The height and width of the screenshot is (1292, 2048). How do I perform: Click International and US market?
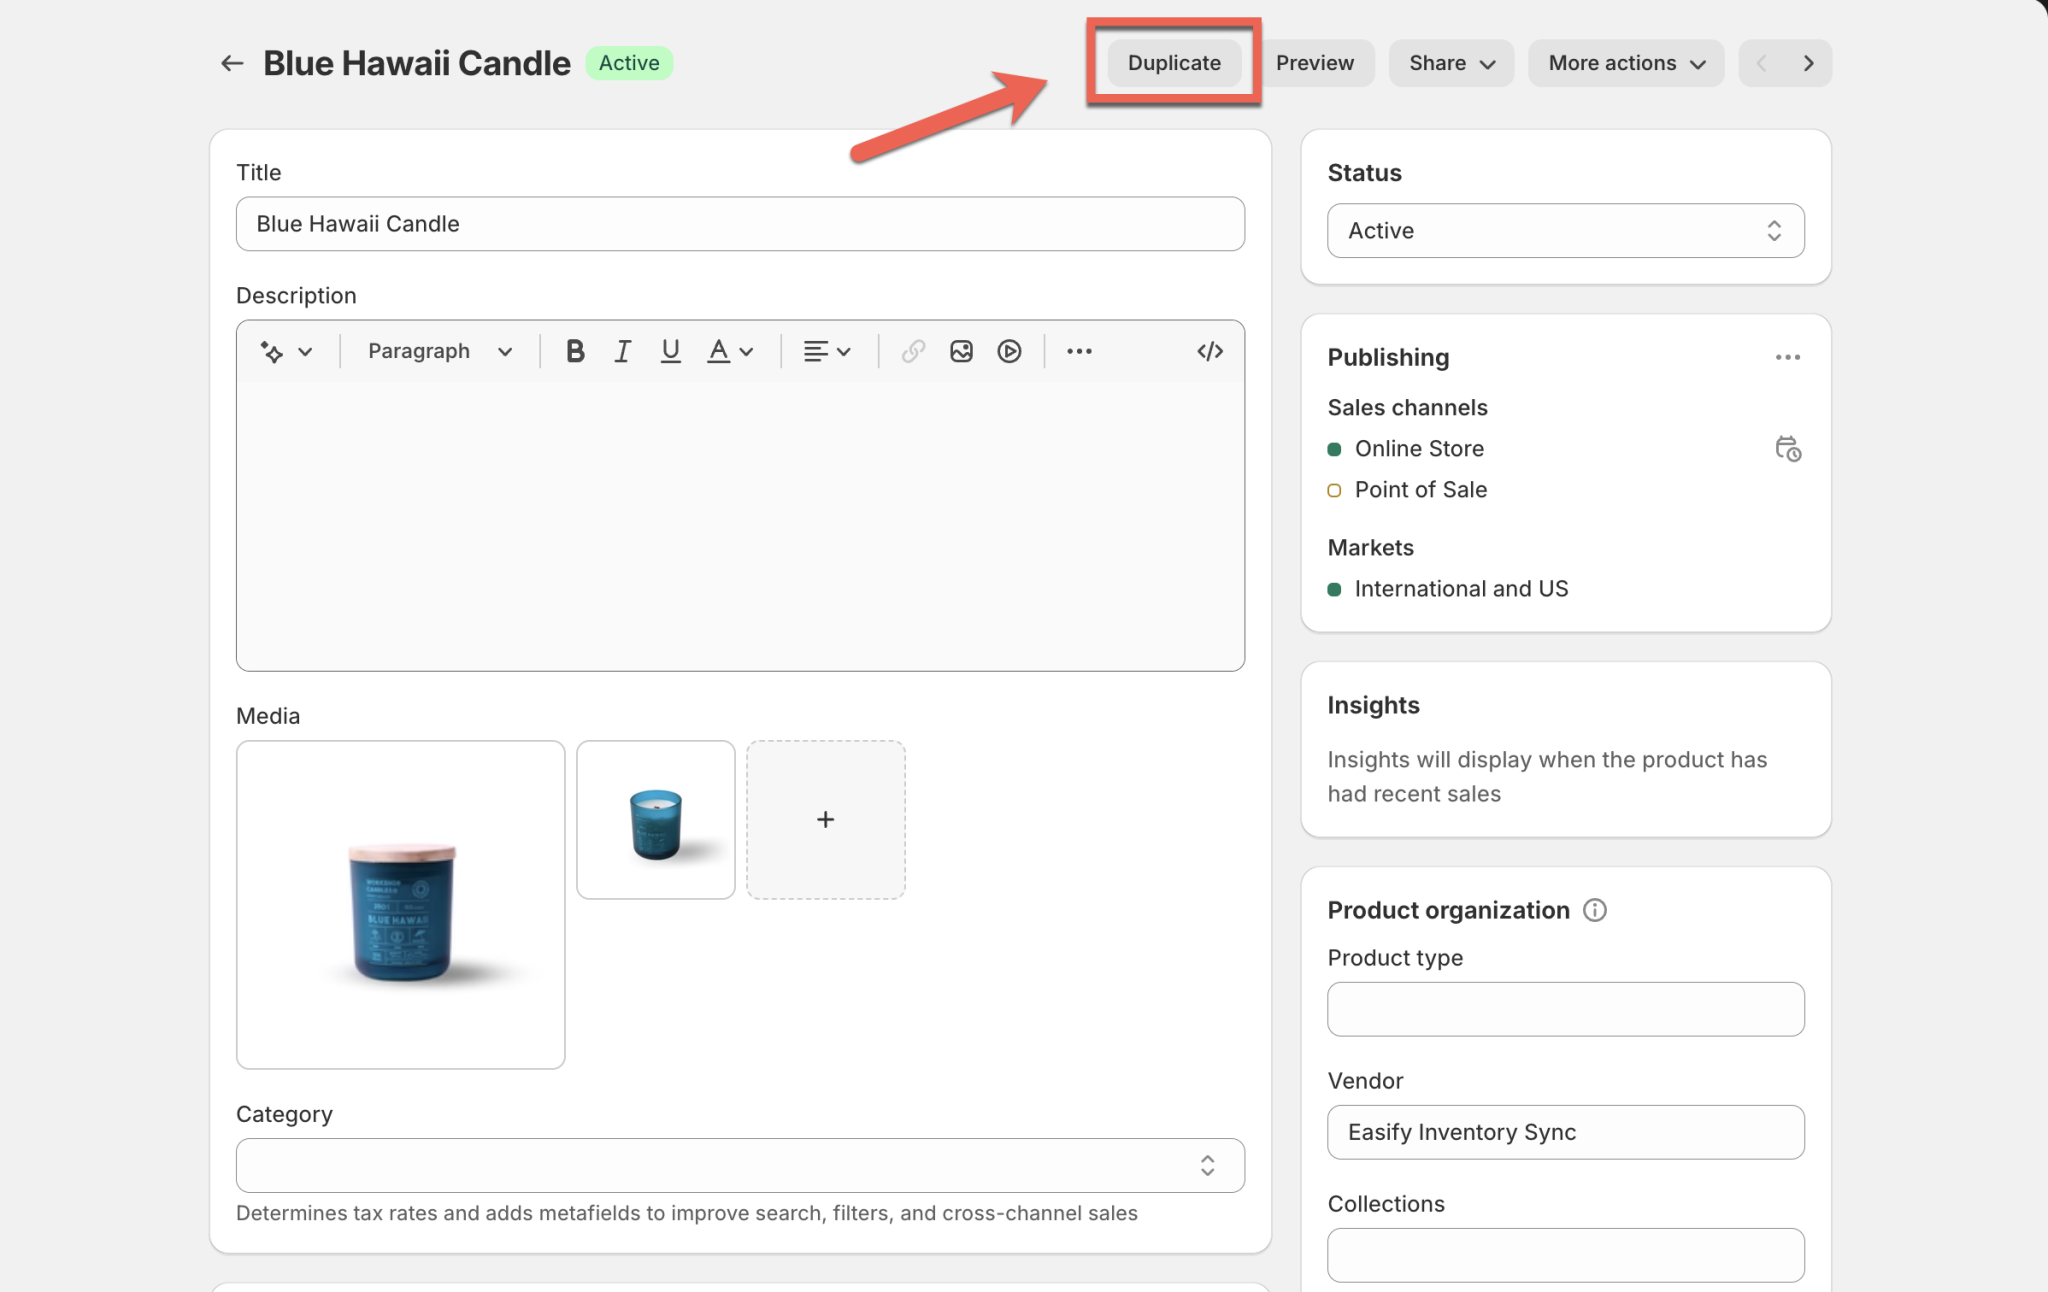[x=1461, y=589]
